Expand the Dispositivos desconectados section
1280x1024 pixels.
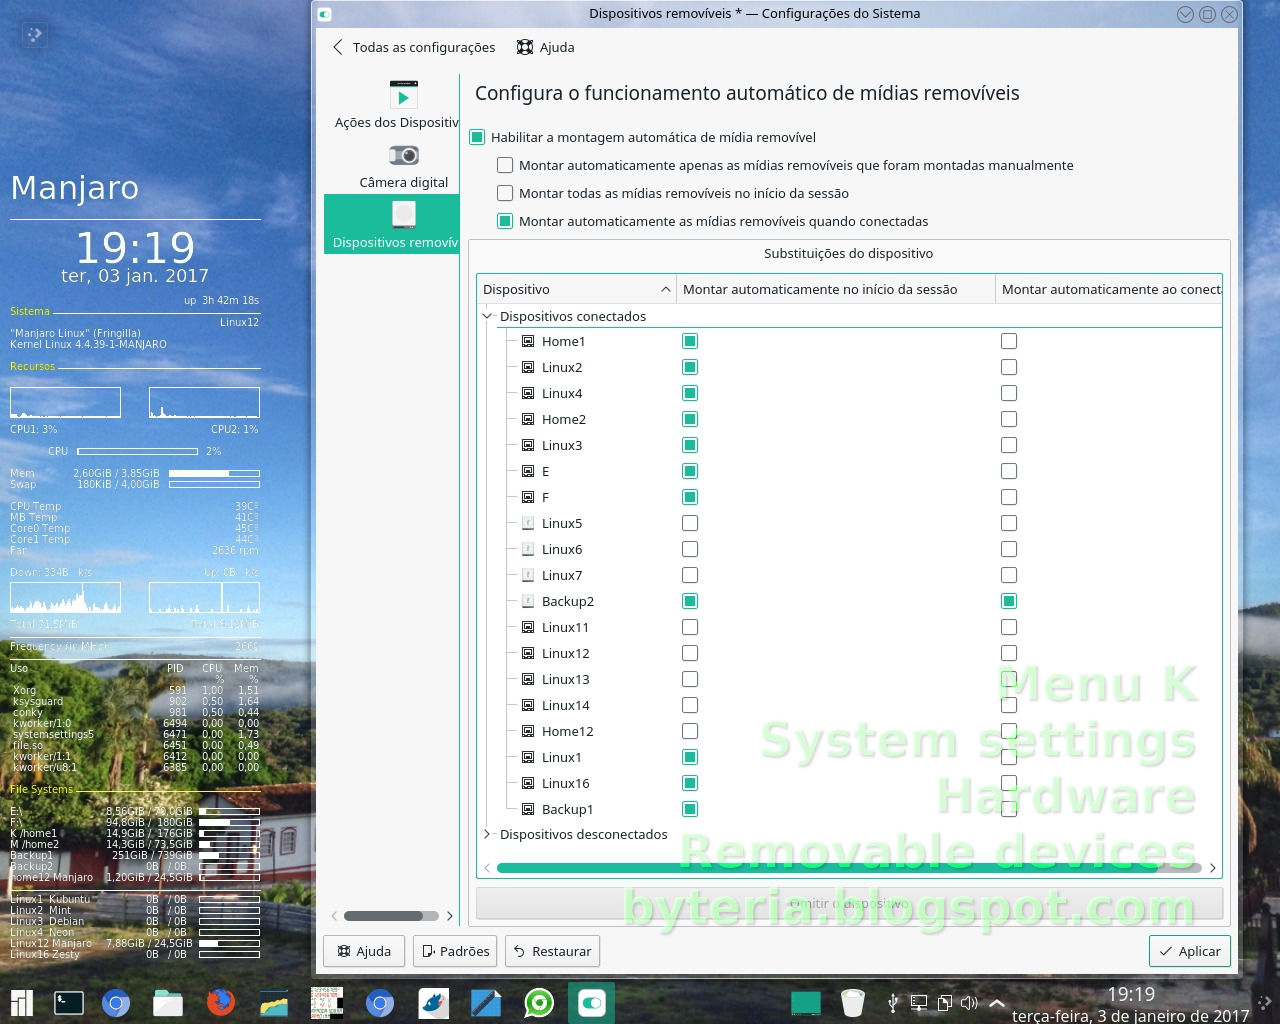coord(487,834)
